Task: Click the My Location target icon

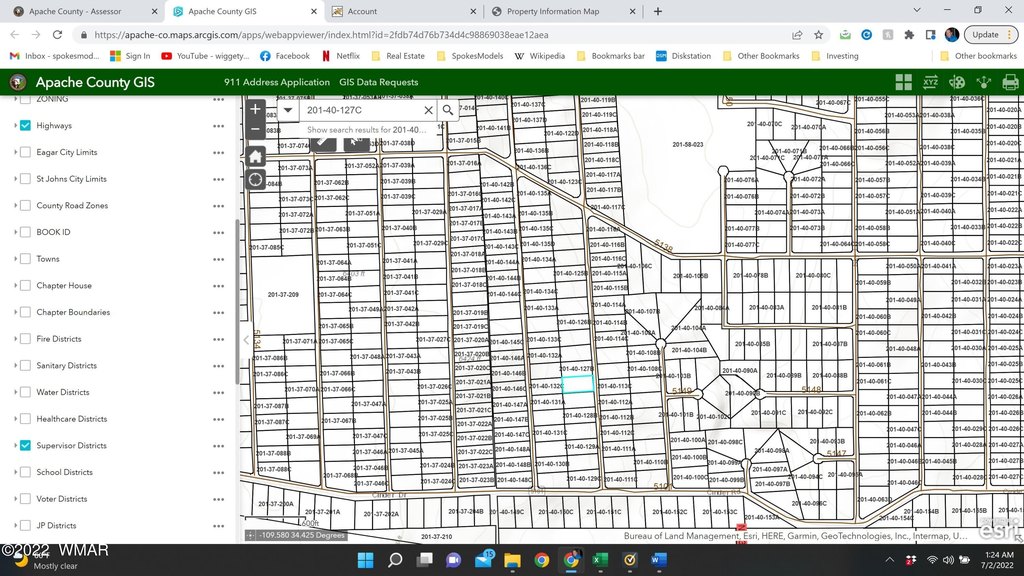Action: click(255, 180)
